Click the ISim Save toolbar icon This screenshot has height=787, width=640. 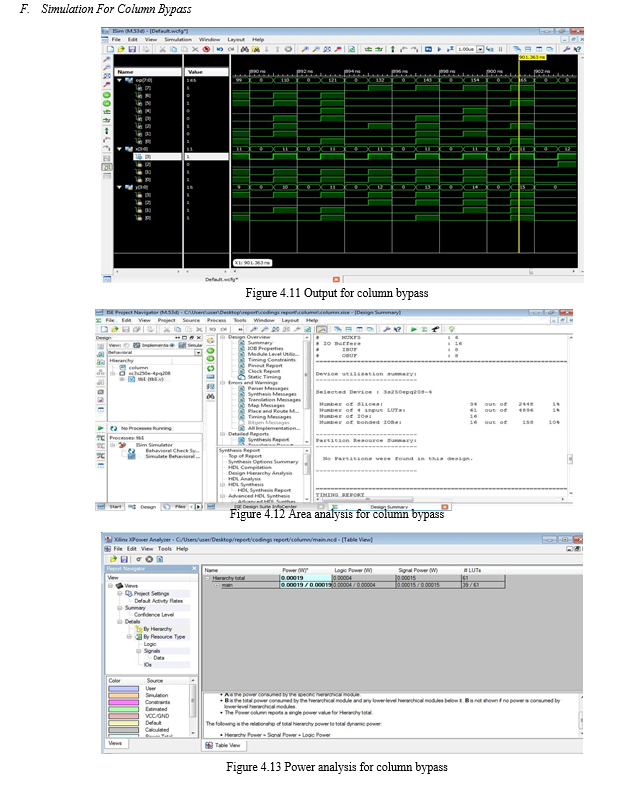click(x=132, y=49)
